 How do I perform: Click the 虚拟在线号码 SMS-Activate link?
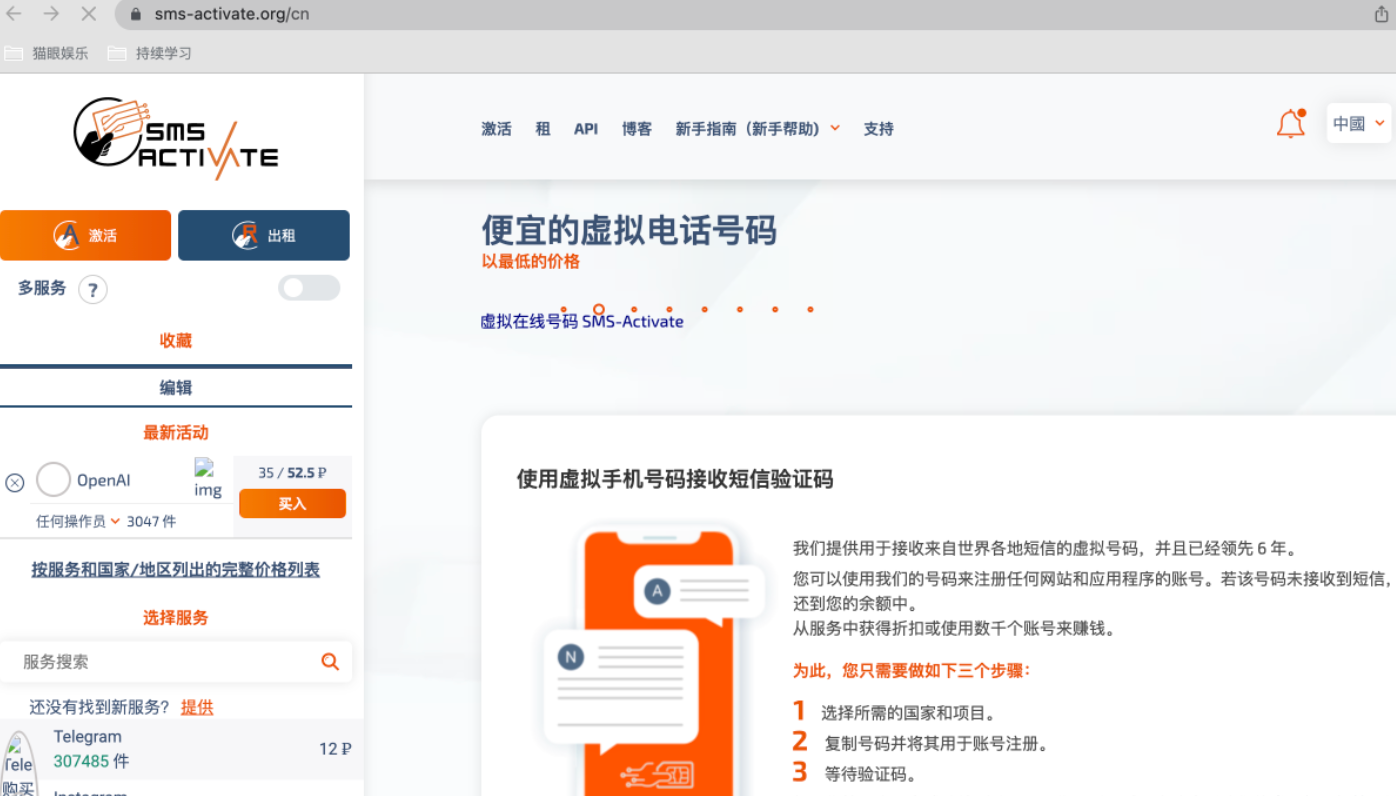(x=582, y=321)
